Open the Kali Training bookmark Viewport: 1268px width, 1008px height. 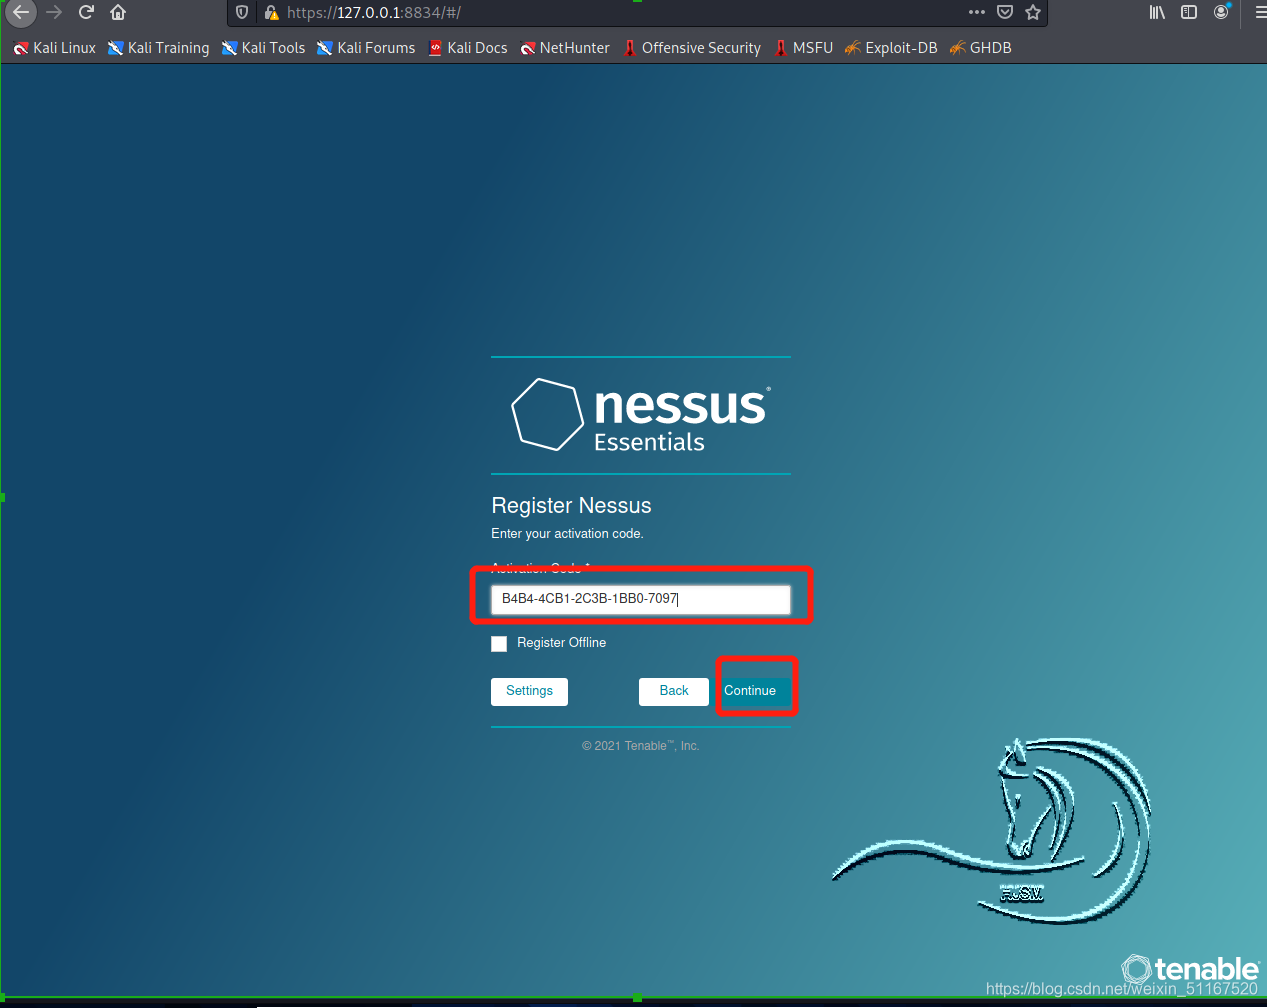(x=159, y=48)
